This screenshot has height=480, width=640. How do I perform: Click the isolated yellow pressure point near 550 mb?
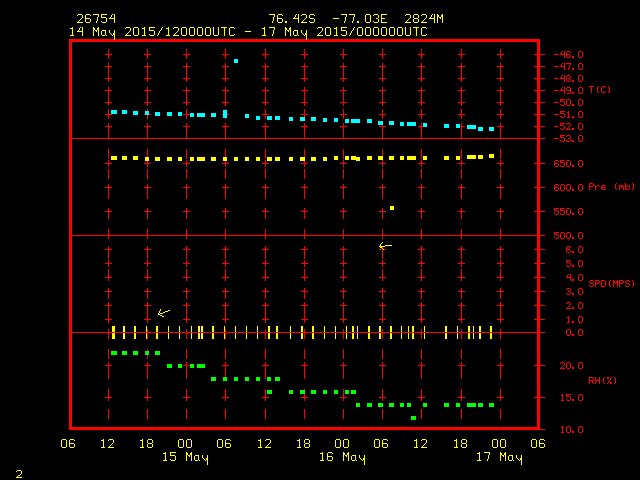coord(391,208)
